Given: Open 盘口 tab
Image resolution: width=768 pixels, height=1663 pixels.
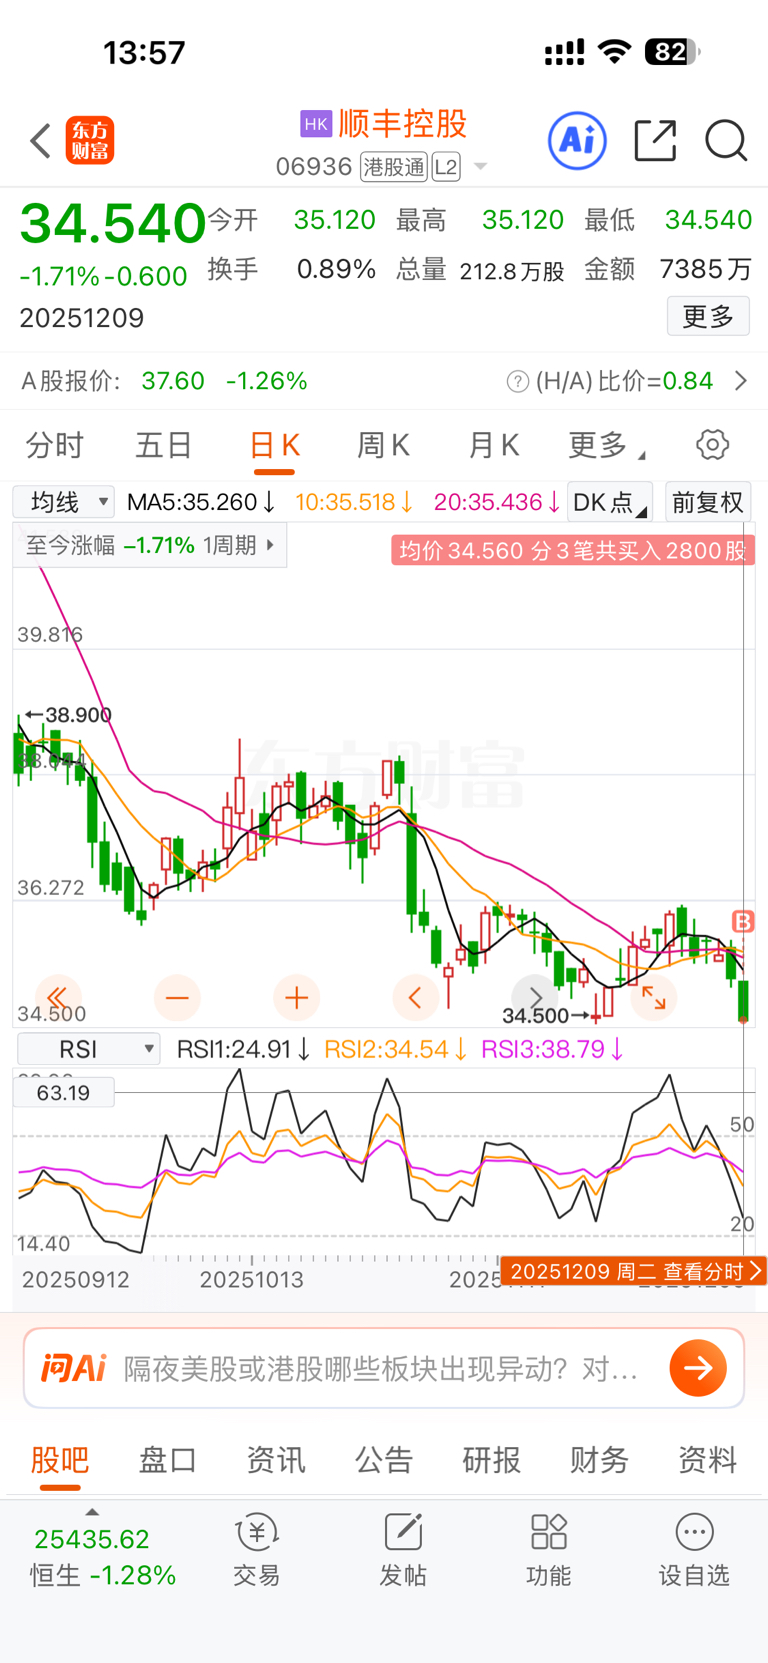Looking at the screenshot, I should 168,1461.
